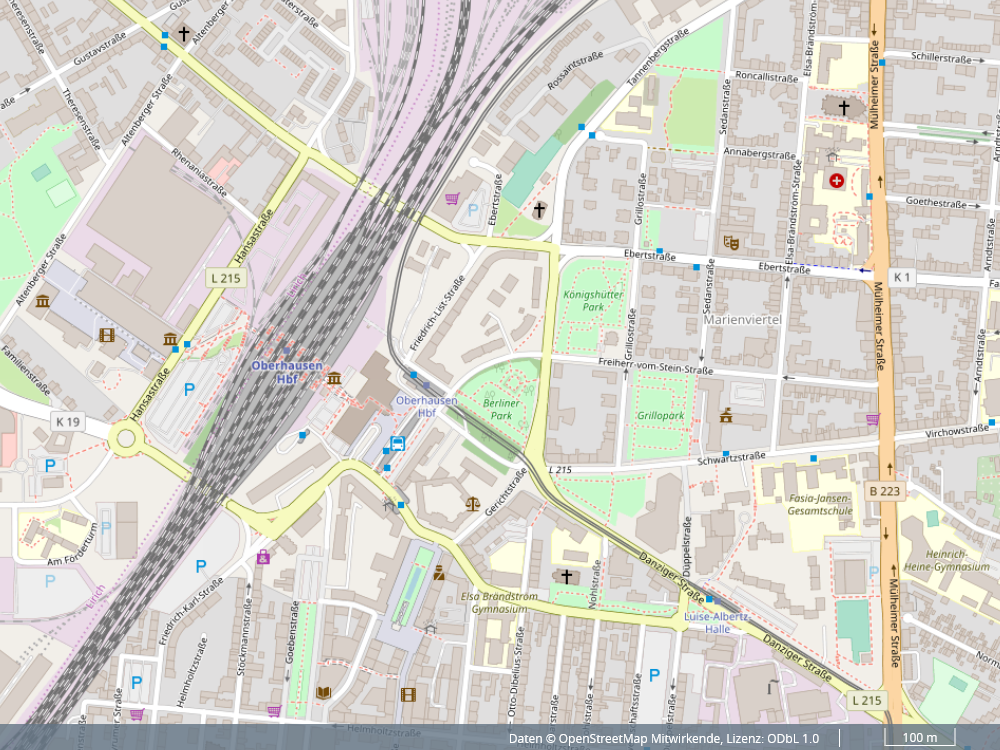Click the 100 m scale bar
Image resolution: width=1000 pixels, height=750 pixels.
(x=919, y=738)
